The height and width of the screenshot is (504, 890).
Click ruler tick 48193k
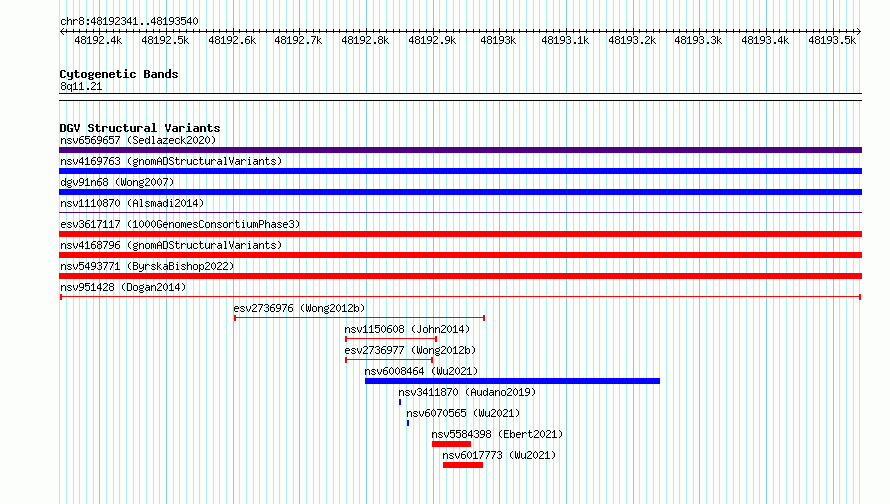[x=498, y=40]
